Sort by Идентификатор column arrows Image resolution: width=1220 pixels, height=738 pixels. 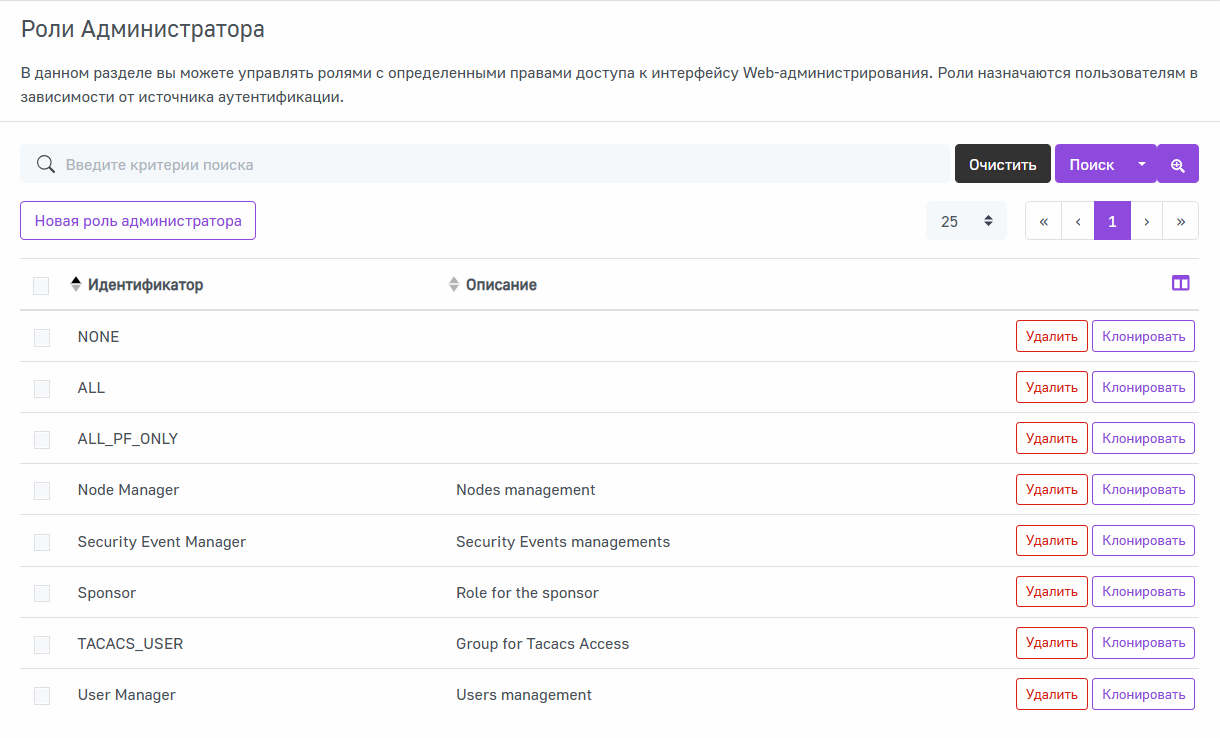pyautogui.click(x=75, y=285)
